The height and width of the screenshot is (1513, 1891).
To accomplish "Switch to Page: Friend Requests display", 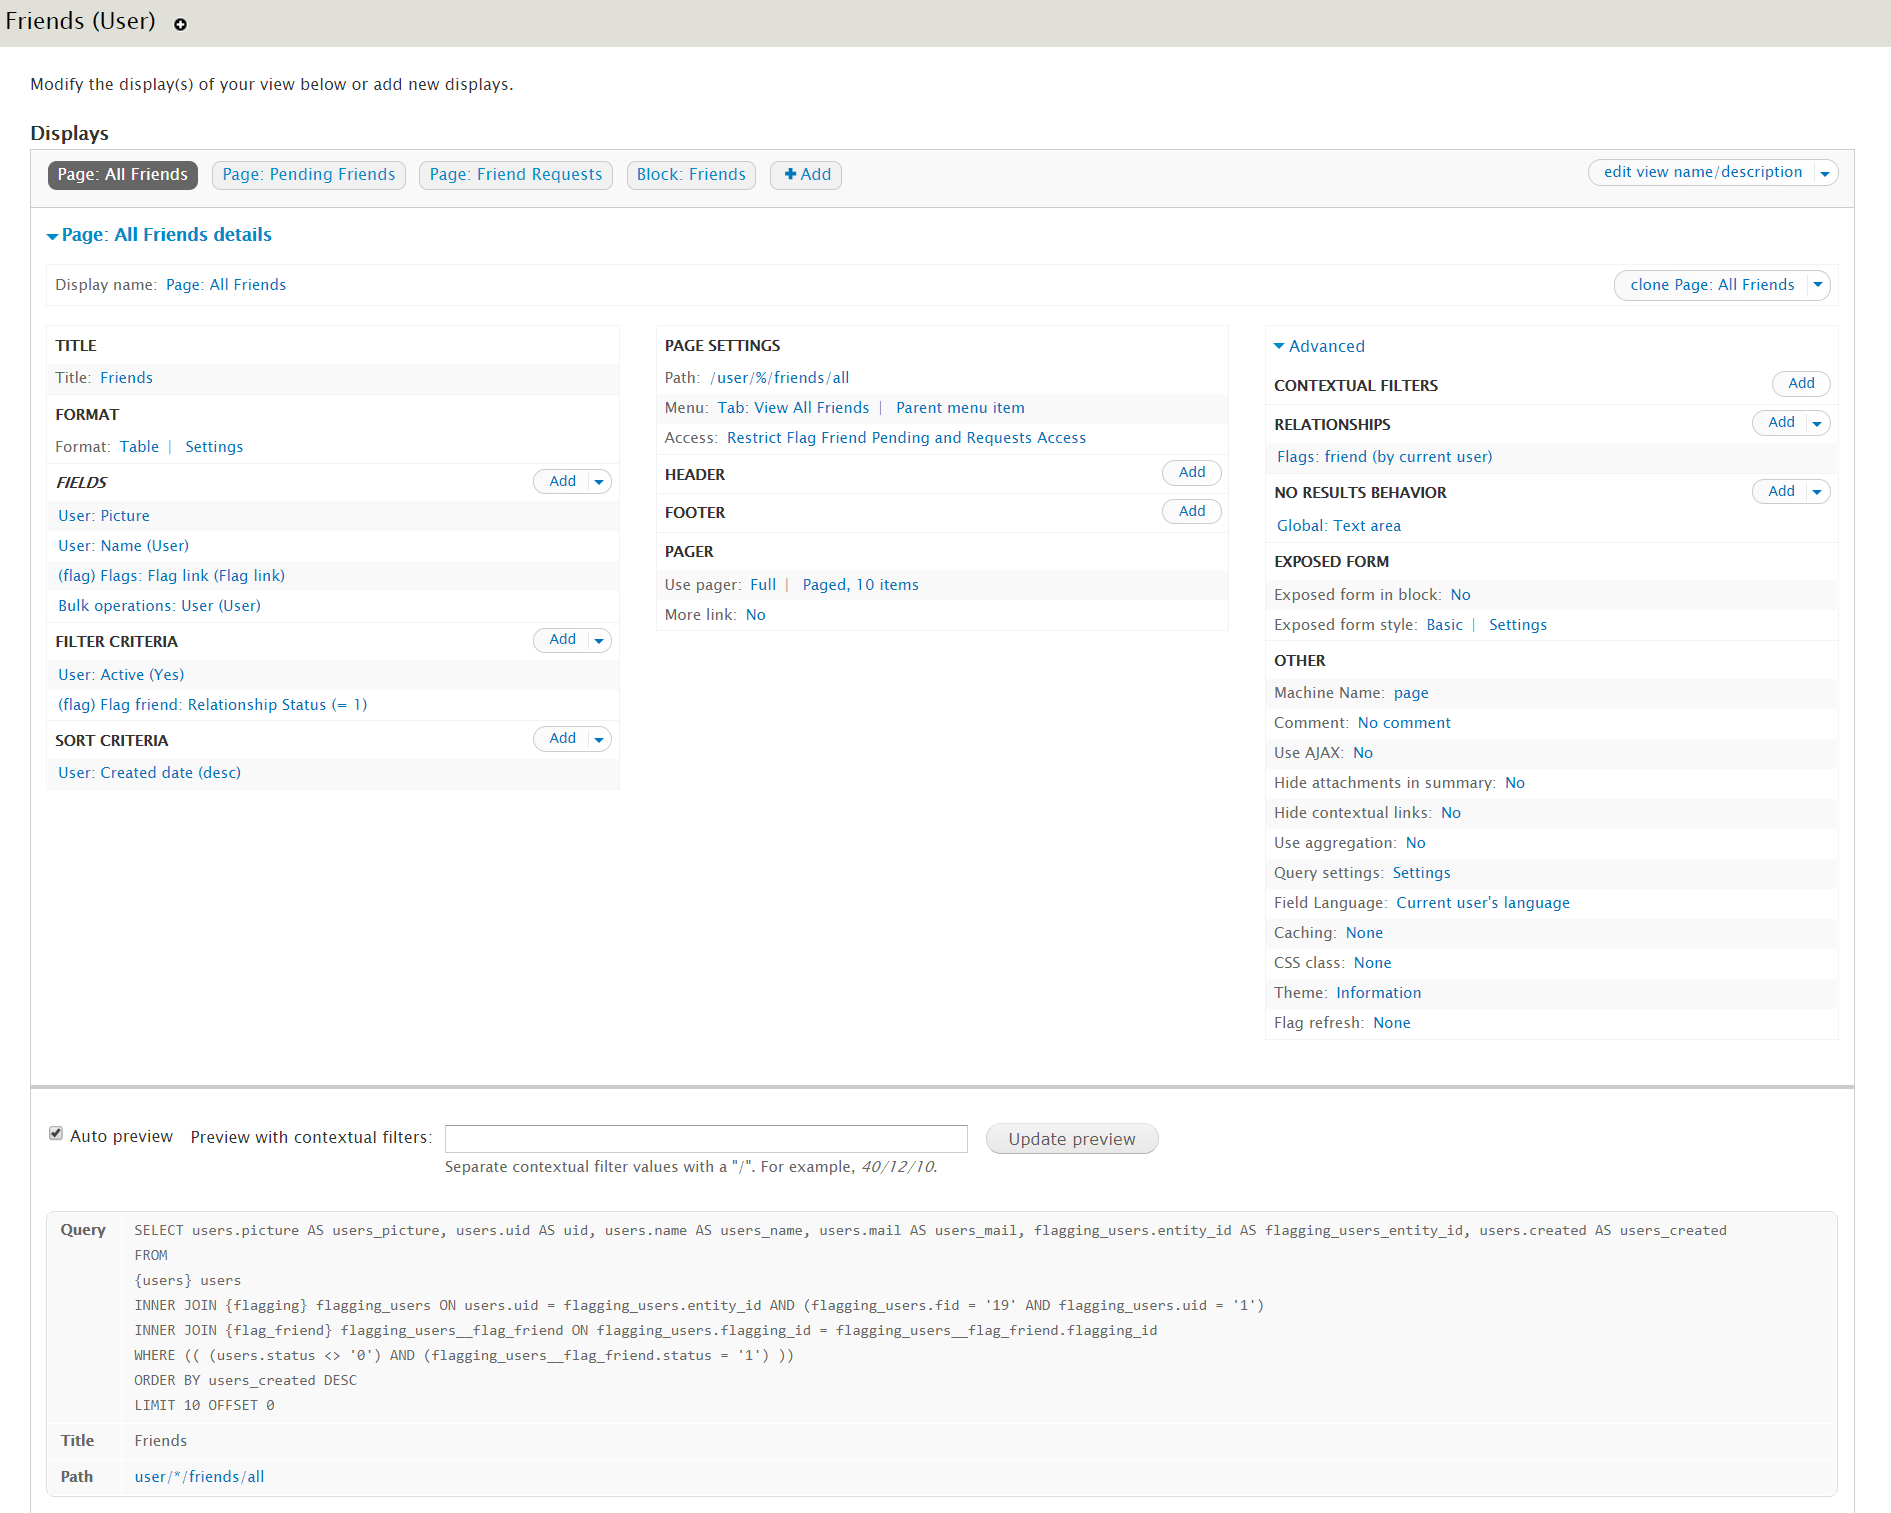I will coord(516,175).
